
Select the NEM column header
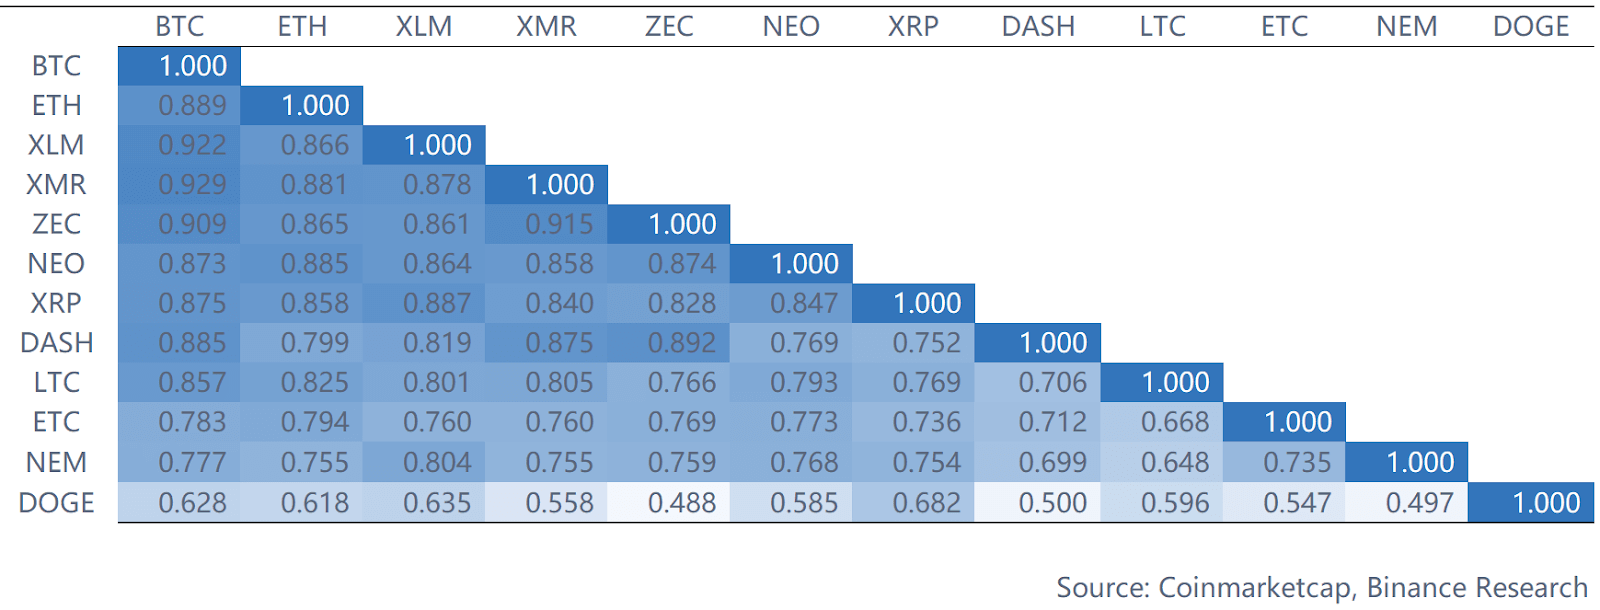[1406, 26]
